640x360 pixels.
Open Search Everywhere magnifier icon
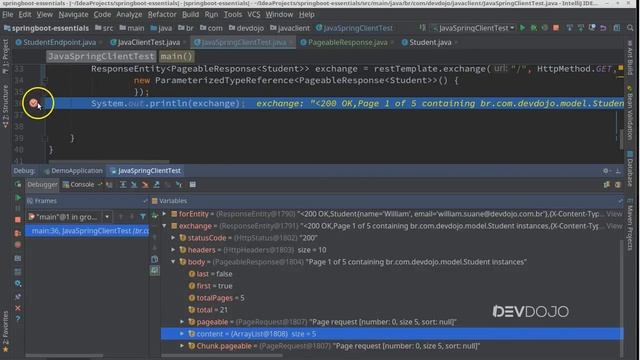click(x=631, y=28)
